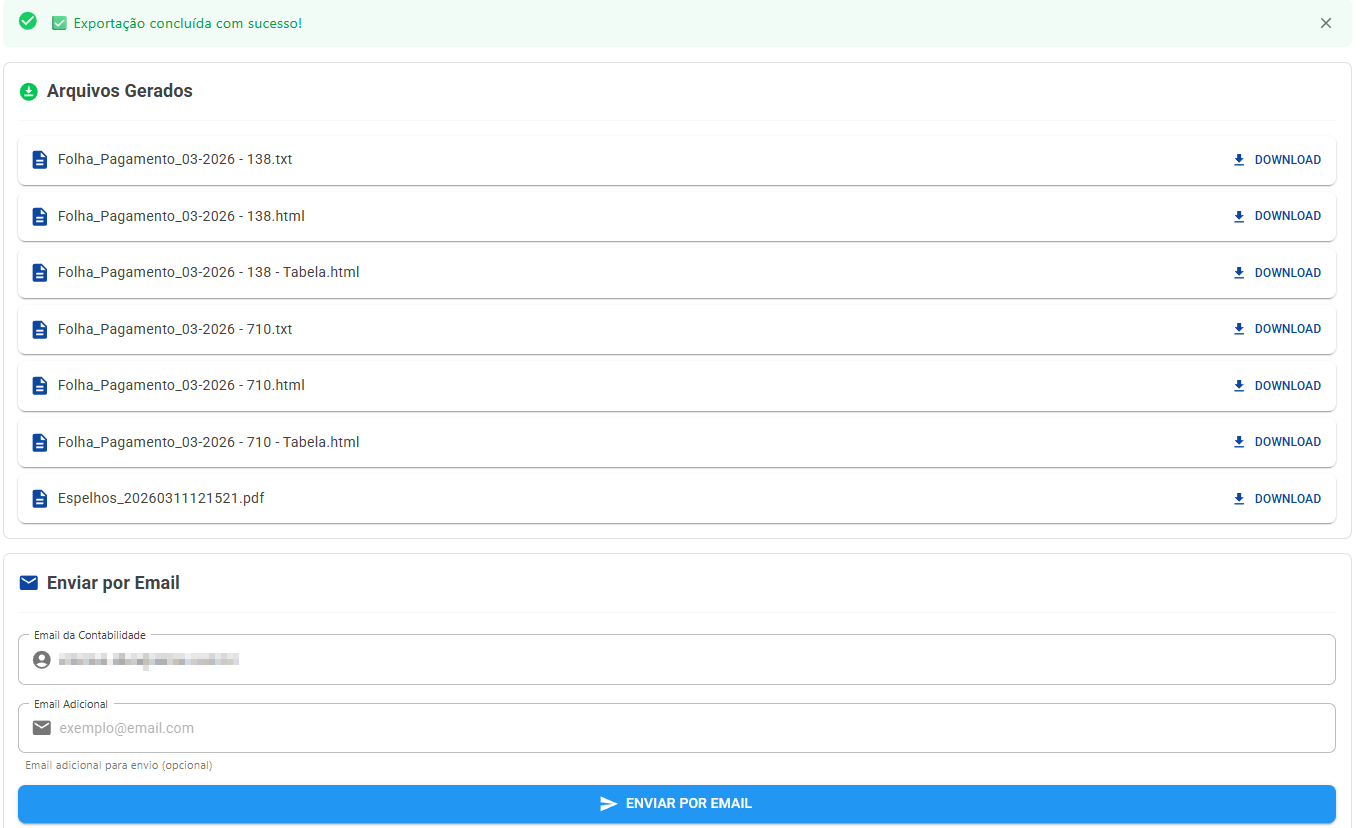This screenshot has height=828, width=1364.
Task: Click file icon for Folha_Pagamento_03-2026 - 138.html
Action: (x=40, y=216)
